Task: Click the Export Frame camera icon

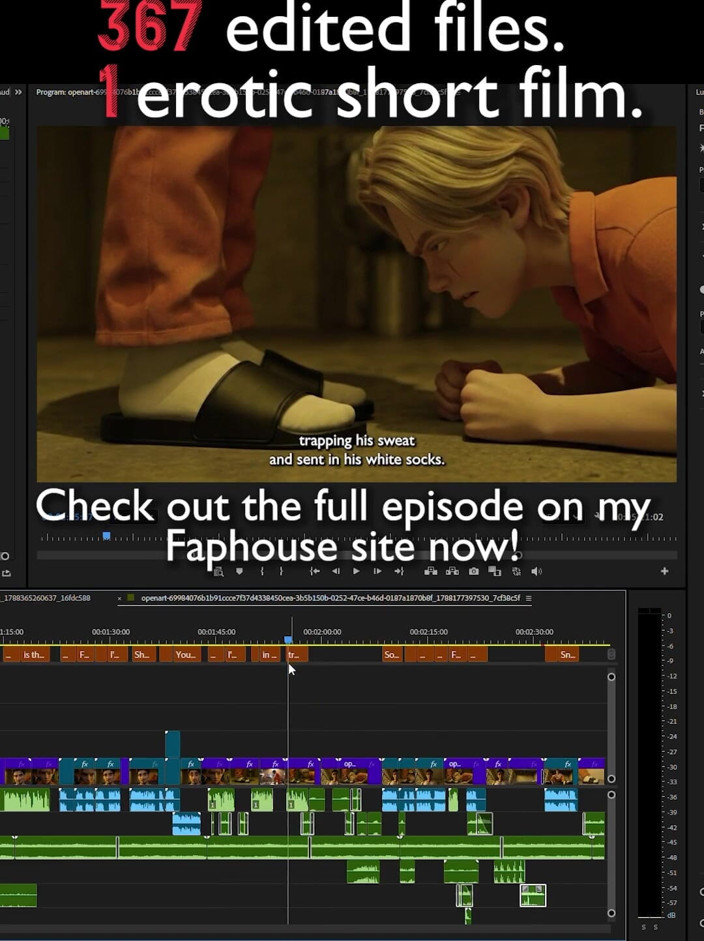Action: click(x=474, y=571)
